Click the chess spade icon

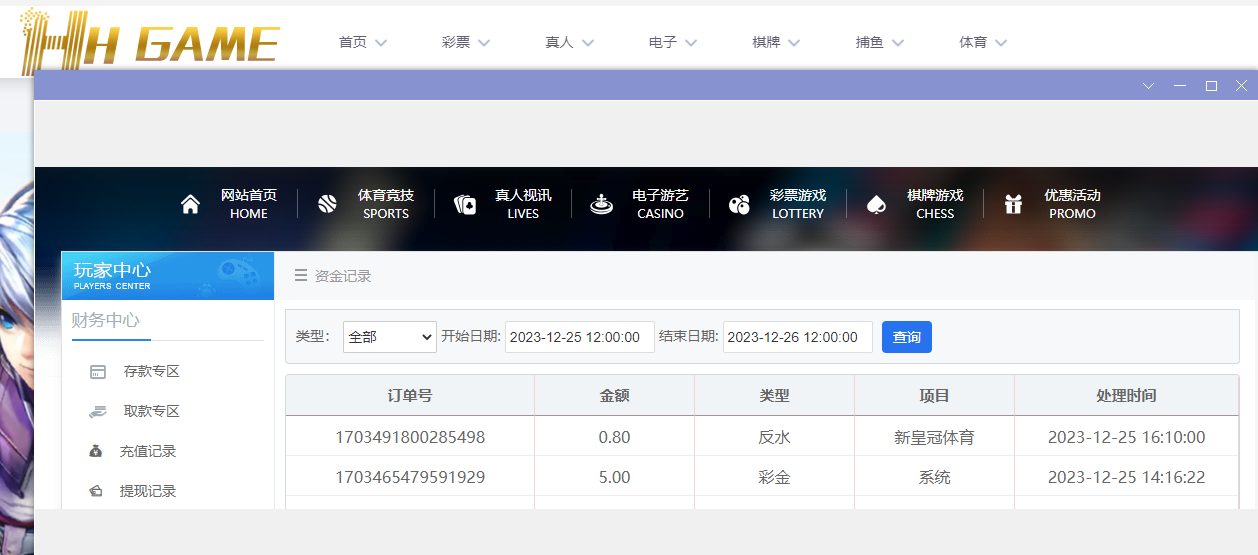(x=876, y=204)
